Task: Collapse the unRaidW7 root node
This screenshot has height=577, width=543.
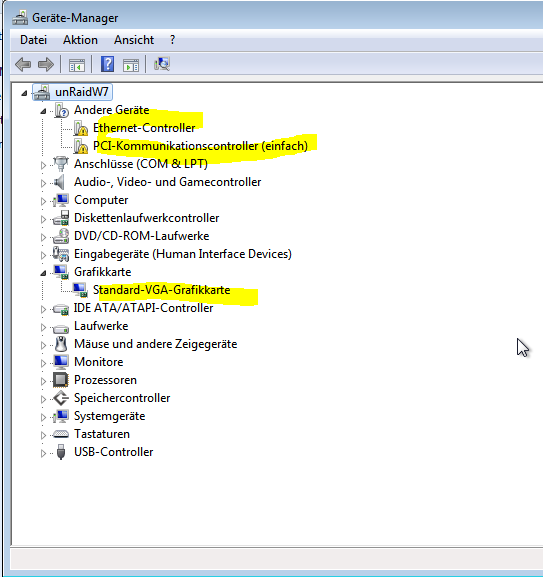Action: click(x=24, y=93)
